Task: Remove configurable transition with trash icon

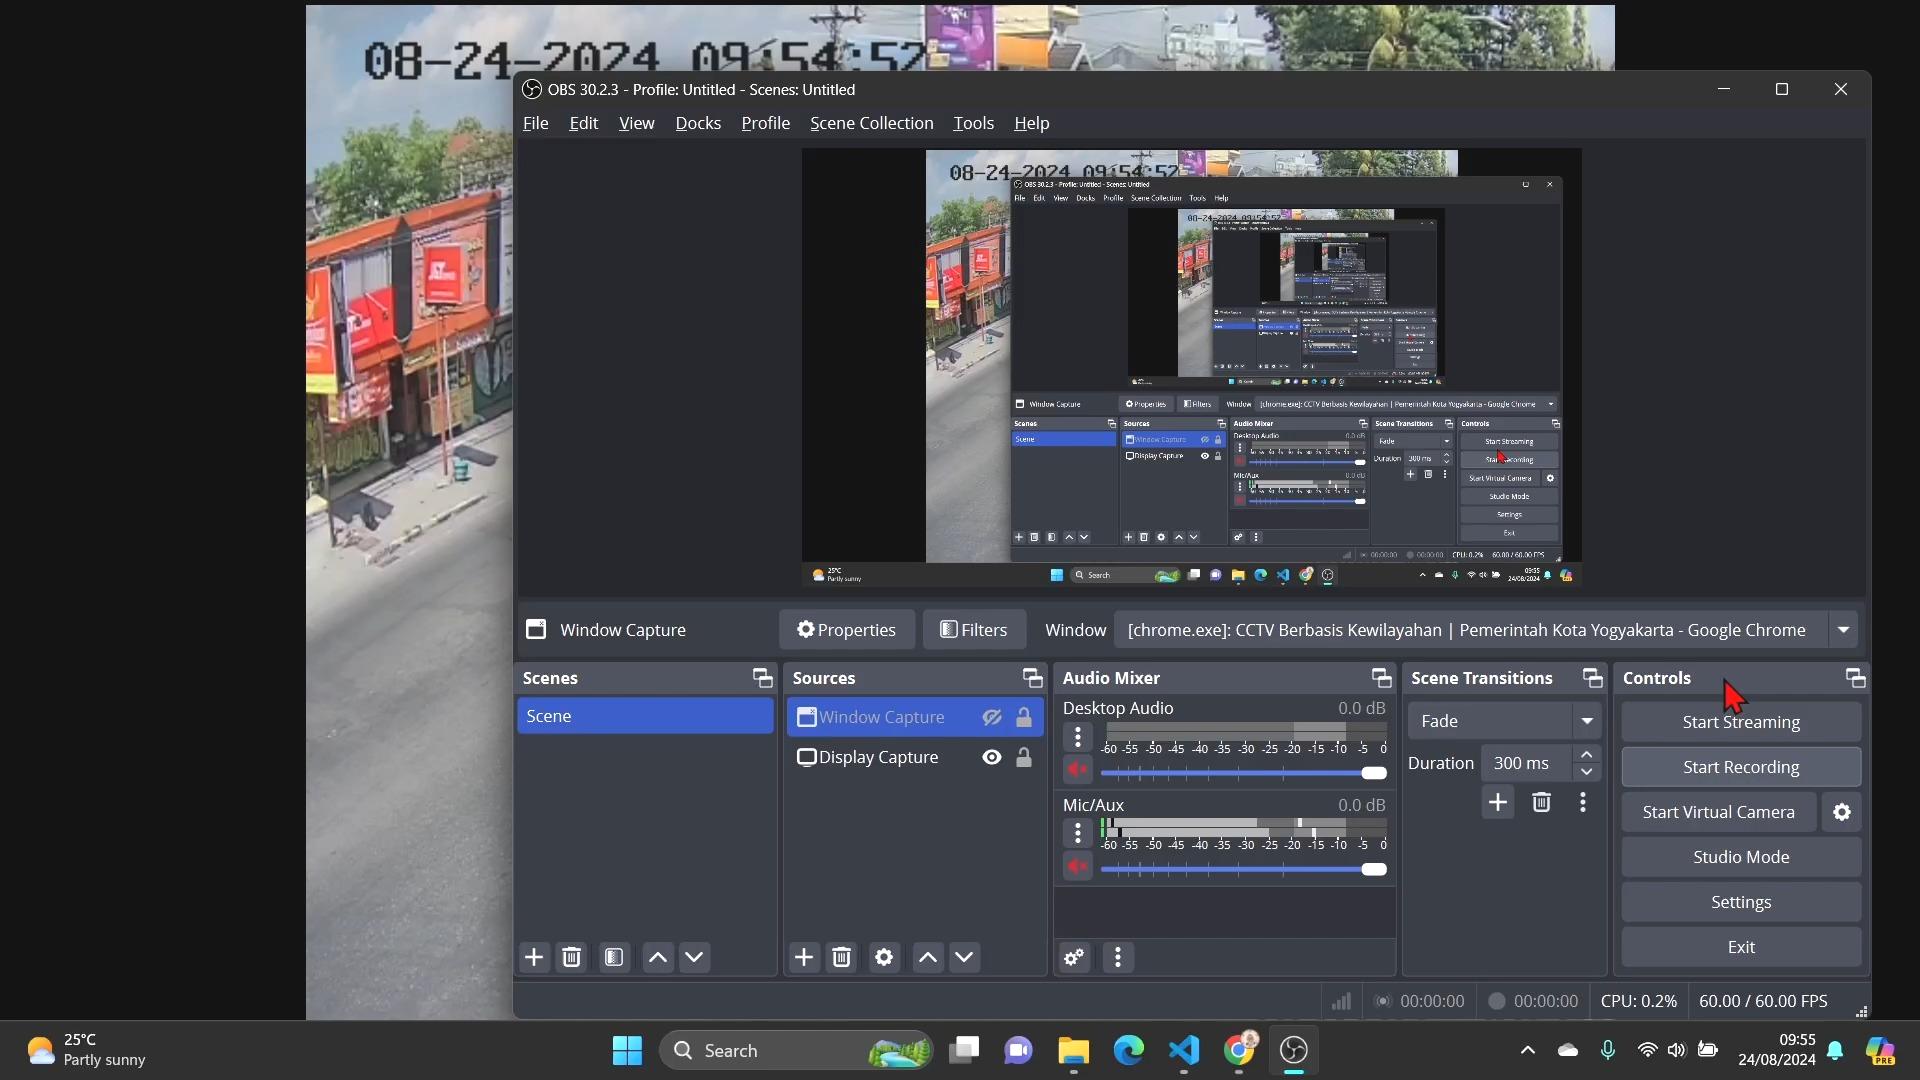Action: tap(1542, 802)
